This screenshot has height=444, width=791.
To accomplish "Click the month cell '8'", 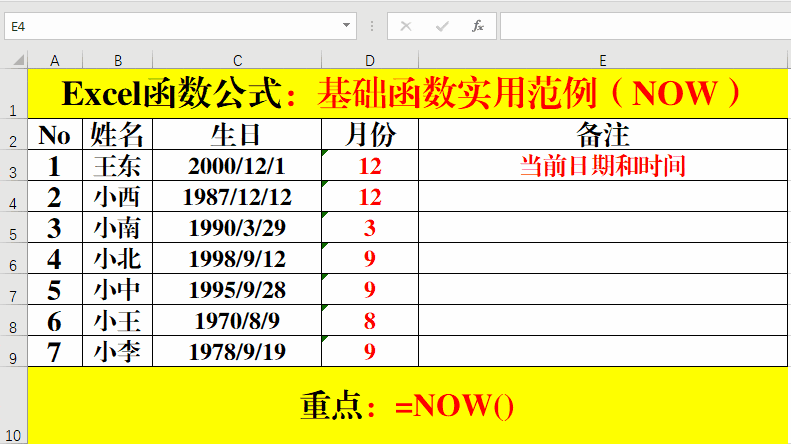I will (x=370, y=320).
